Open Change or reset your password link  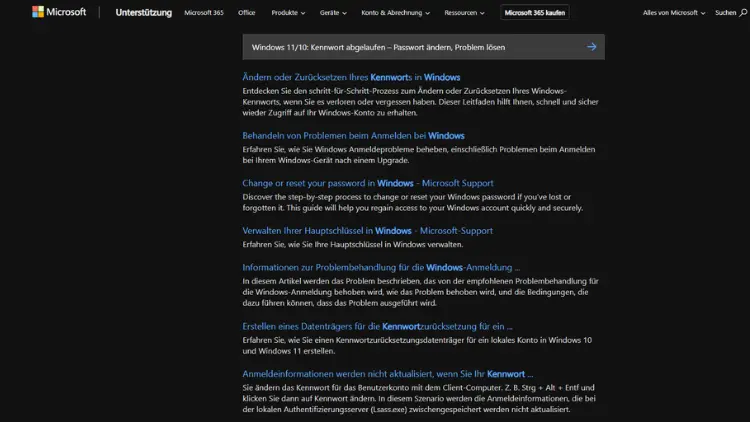click(x=368, y=183)
